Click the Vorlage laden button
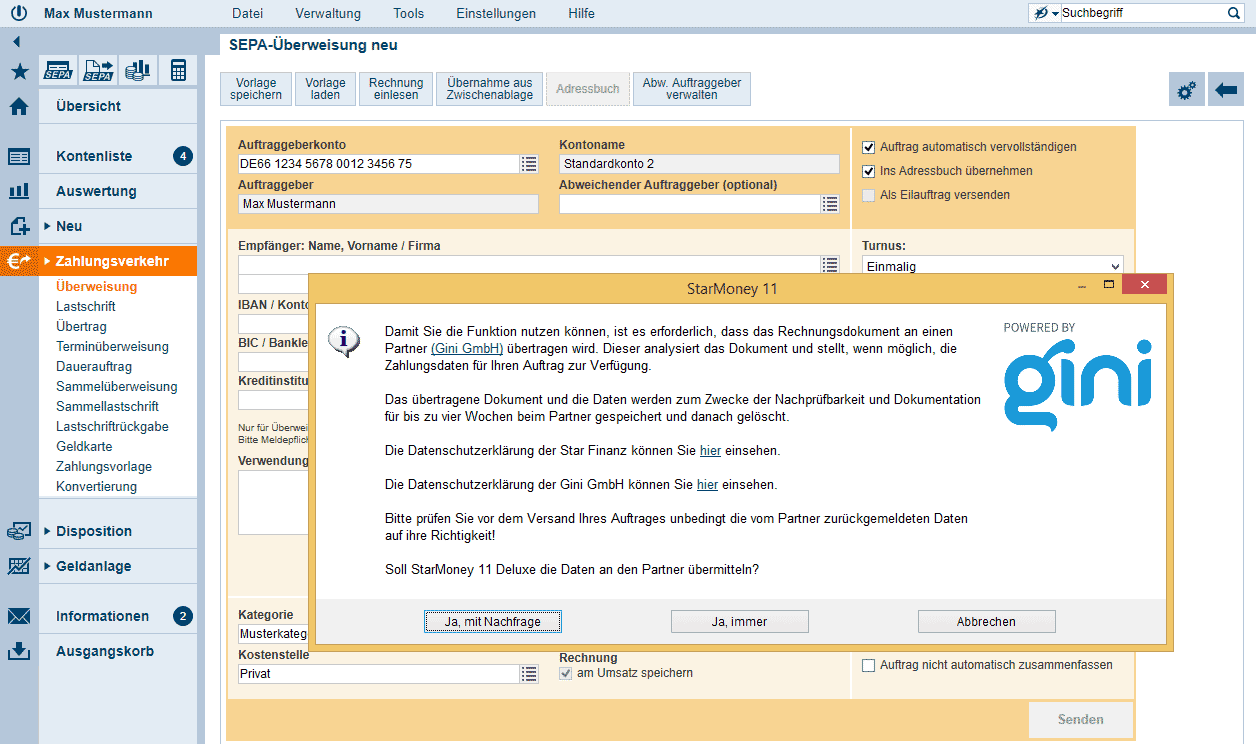 coord(326,89)
